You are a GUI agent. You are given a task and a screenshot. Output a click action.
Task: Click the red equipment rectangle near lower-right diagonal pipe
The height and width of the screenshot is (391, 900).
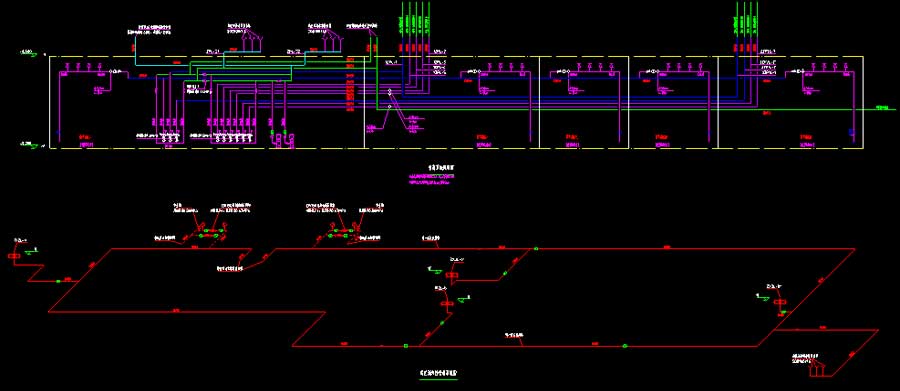click(x=781, y=302)
